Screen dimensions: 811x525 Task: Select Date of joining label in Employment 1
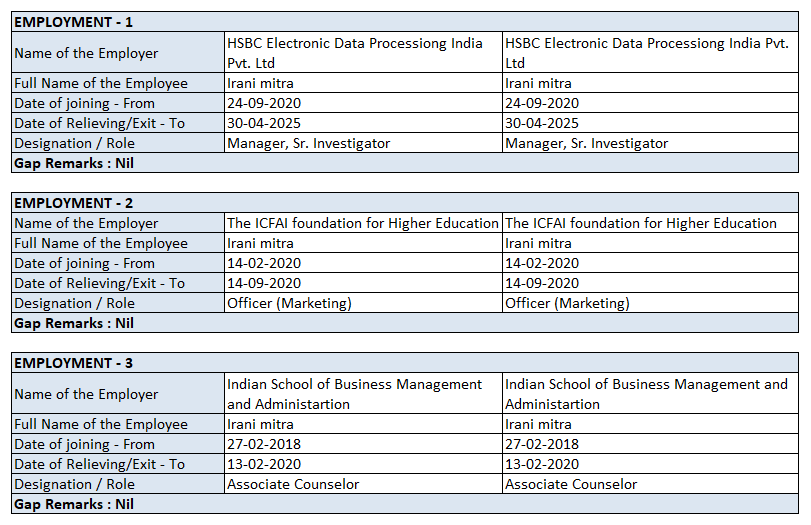[x=85, y=103]
